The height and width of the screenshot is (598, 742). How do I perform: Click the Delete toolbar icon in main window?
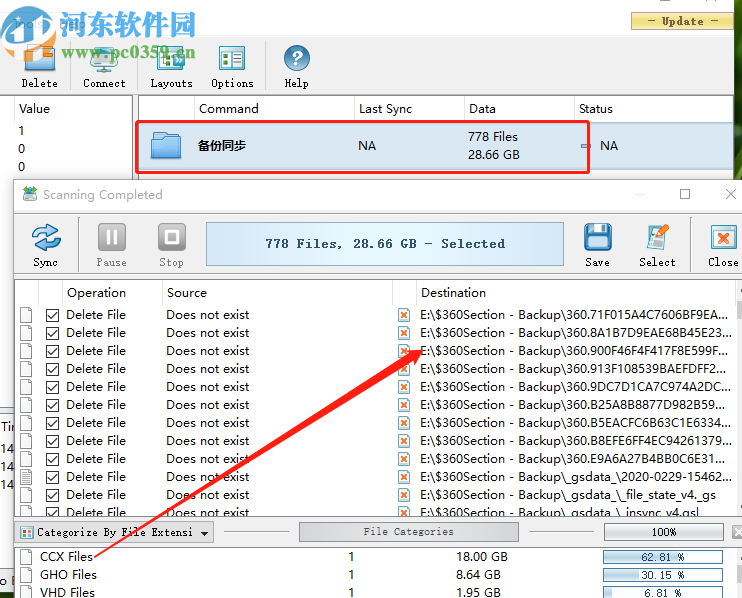(x=40, y=59)
